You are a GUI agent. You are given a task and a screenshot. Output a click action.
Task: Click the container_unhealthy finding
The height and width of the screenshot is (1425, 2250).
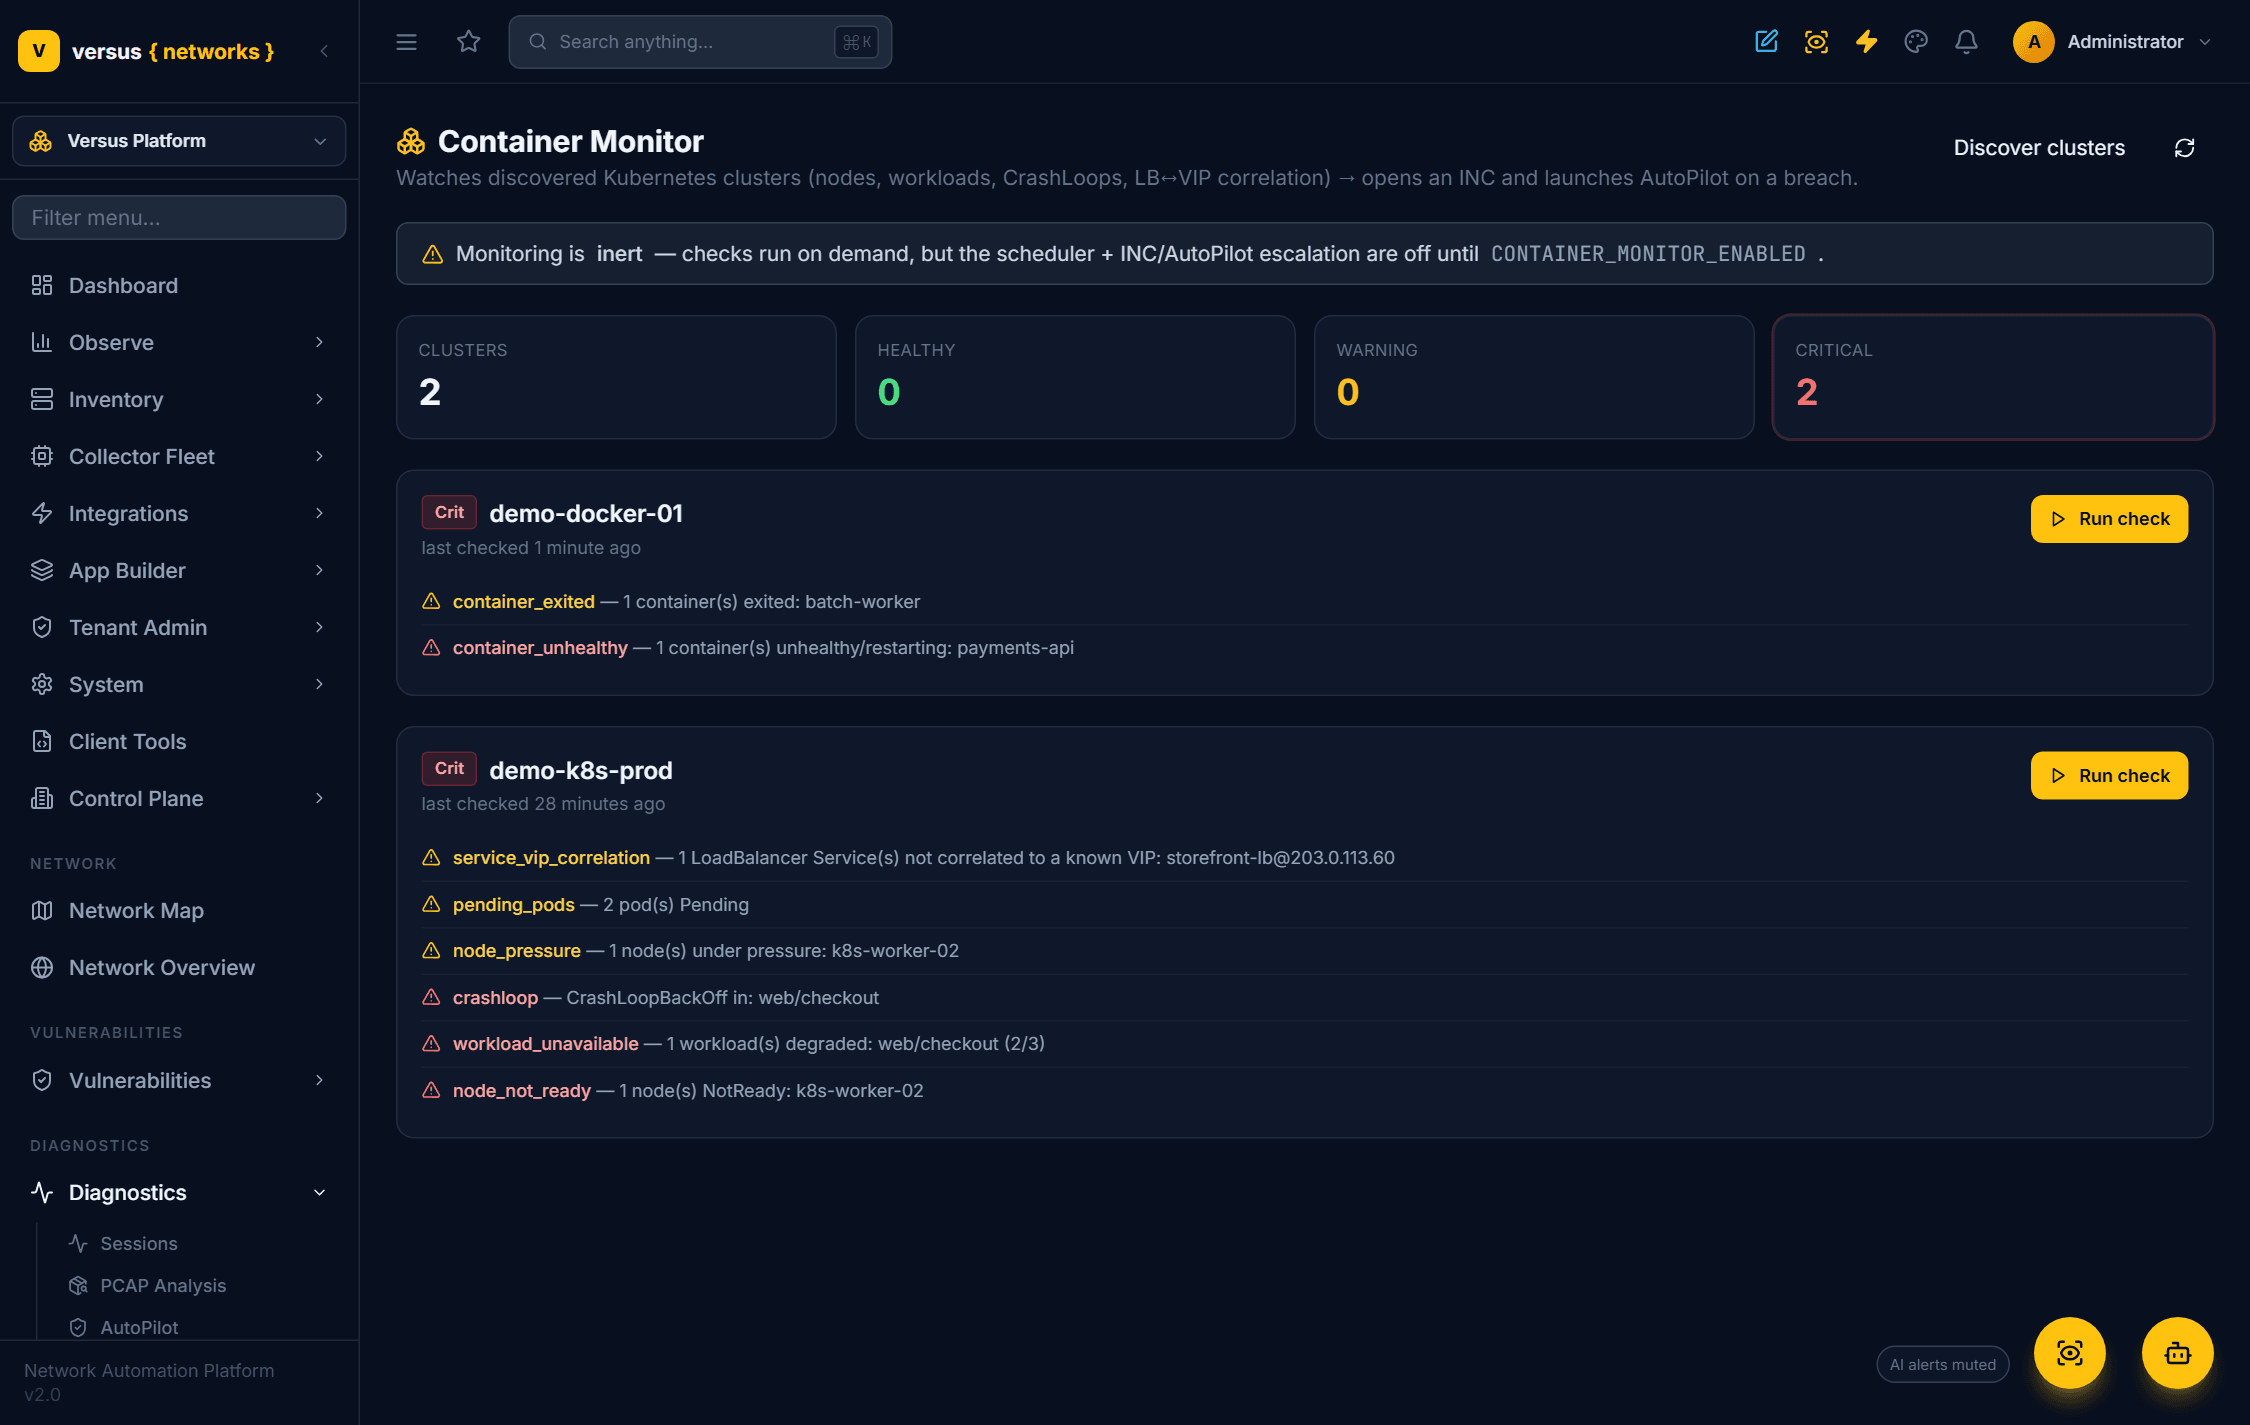(1304, 648)
